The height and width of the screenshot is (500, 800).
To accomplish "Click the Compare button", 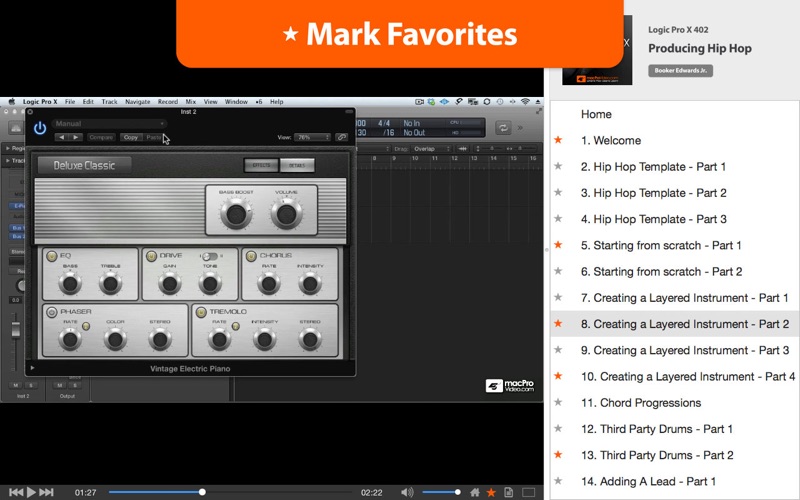I will (x=101, y=137).
